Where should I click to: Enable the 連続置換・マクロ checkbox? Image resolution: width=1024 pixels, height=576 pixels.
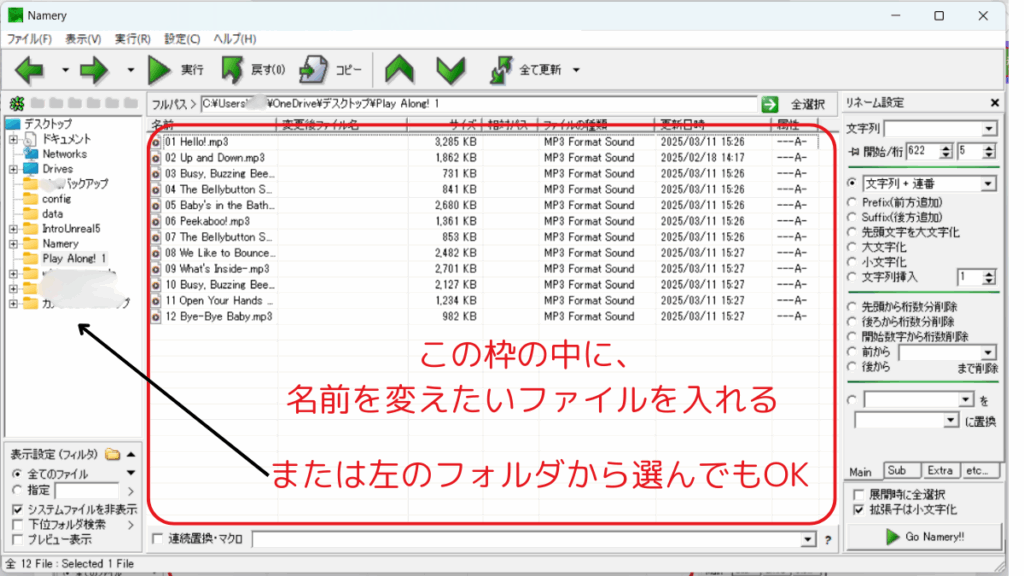[x=157, y=540]
